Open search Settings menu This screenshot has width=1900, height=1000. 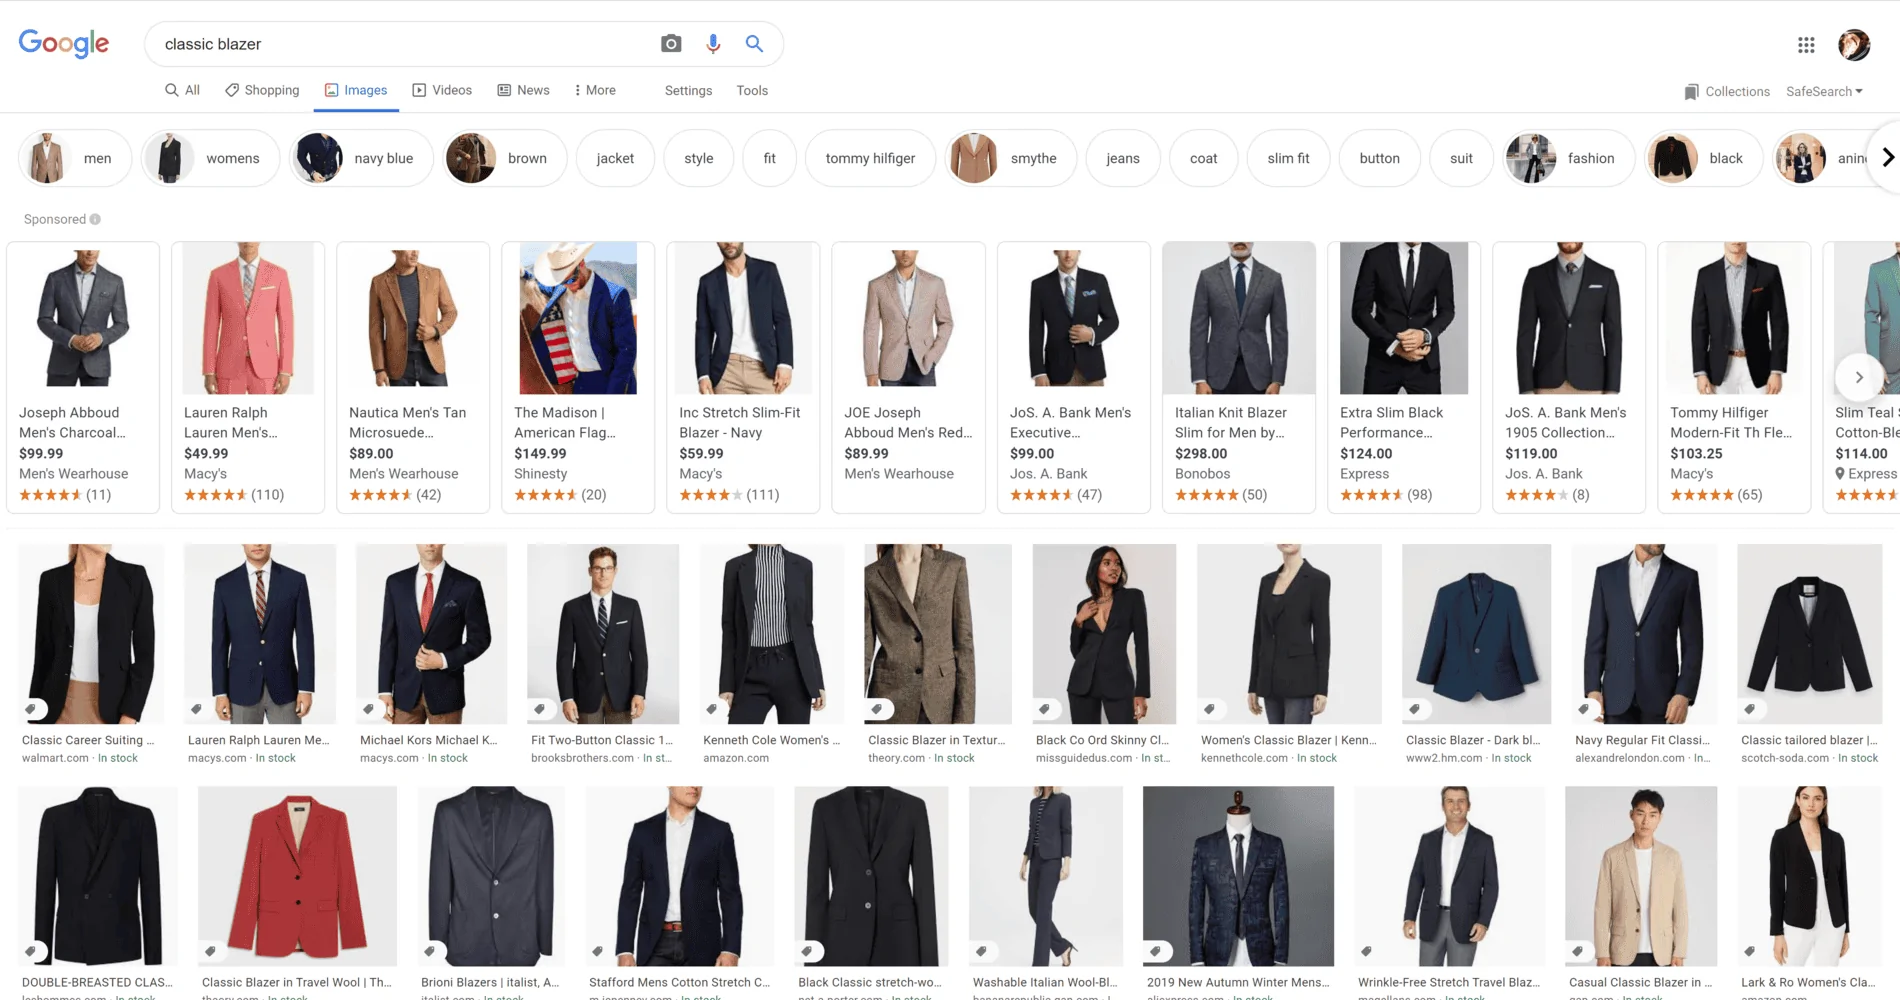pyautogui.click(x=688, y=90)
